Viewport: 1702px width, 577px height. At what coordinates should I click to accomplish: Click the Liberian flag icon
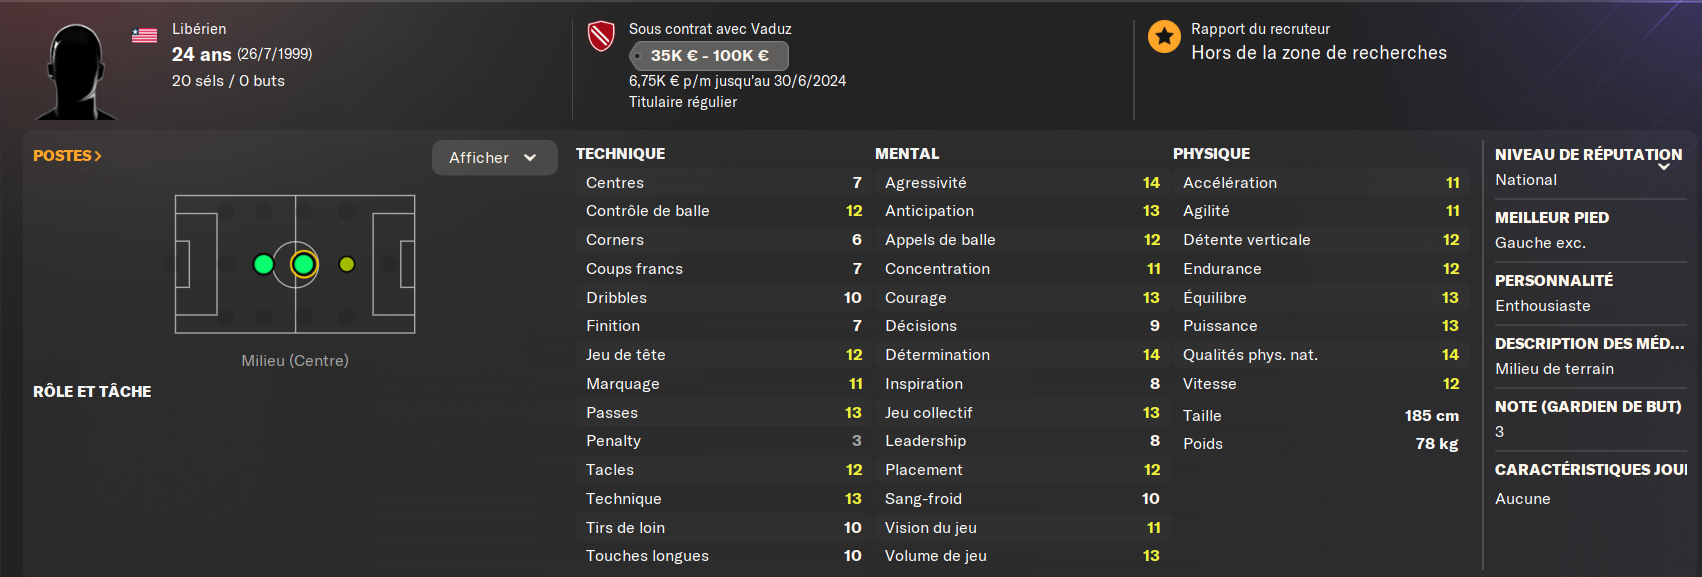tap(144, 35)
